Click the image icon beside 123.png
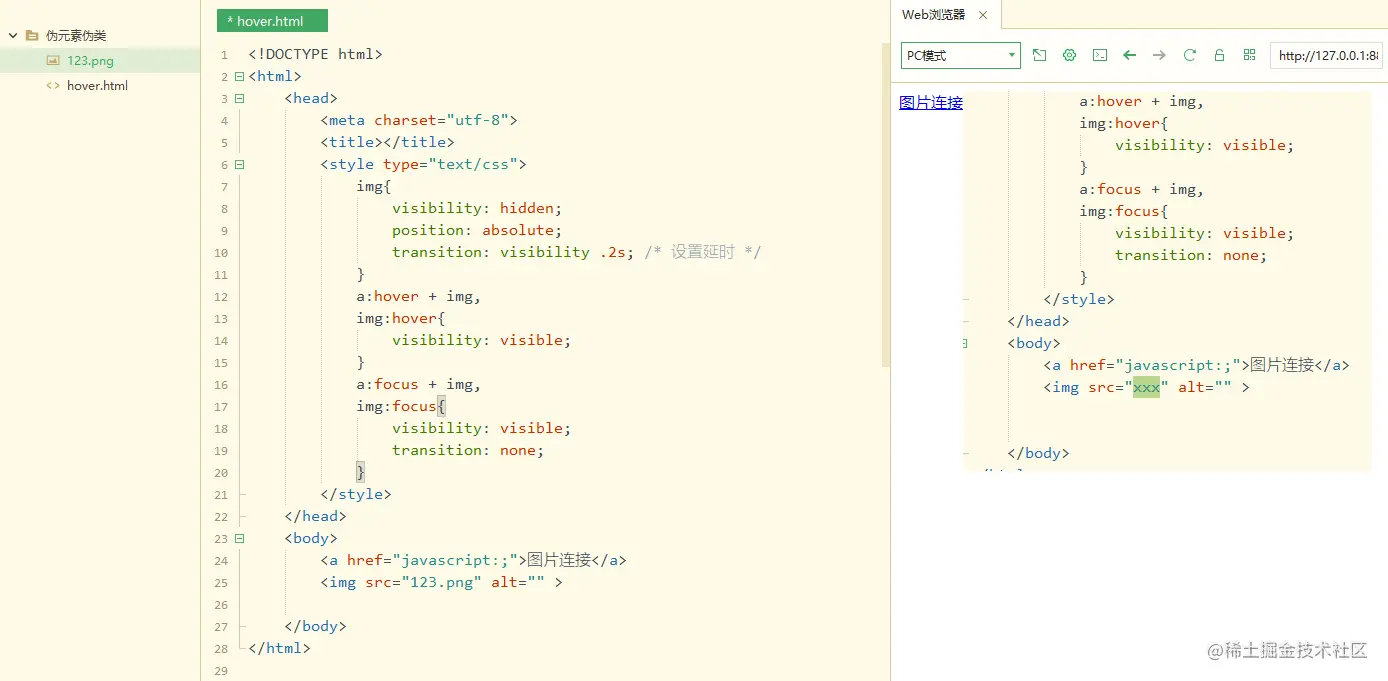This screenshot has width=1388, height=681. [53, 60]
